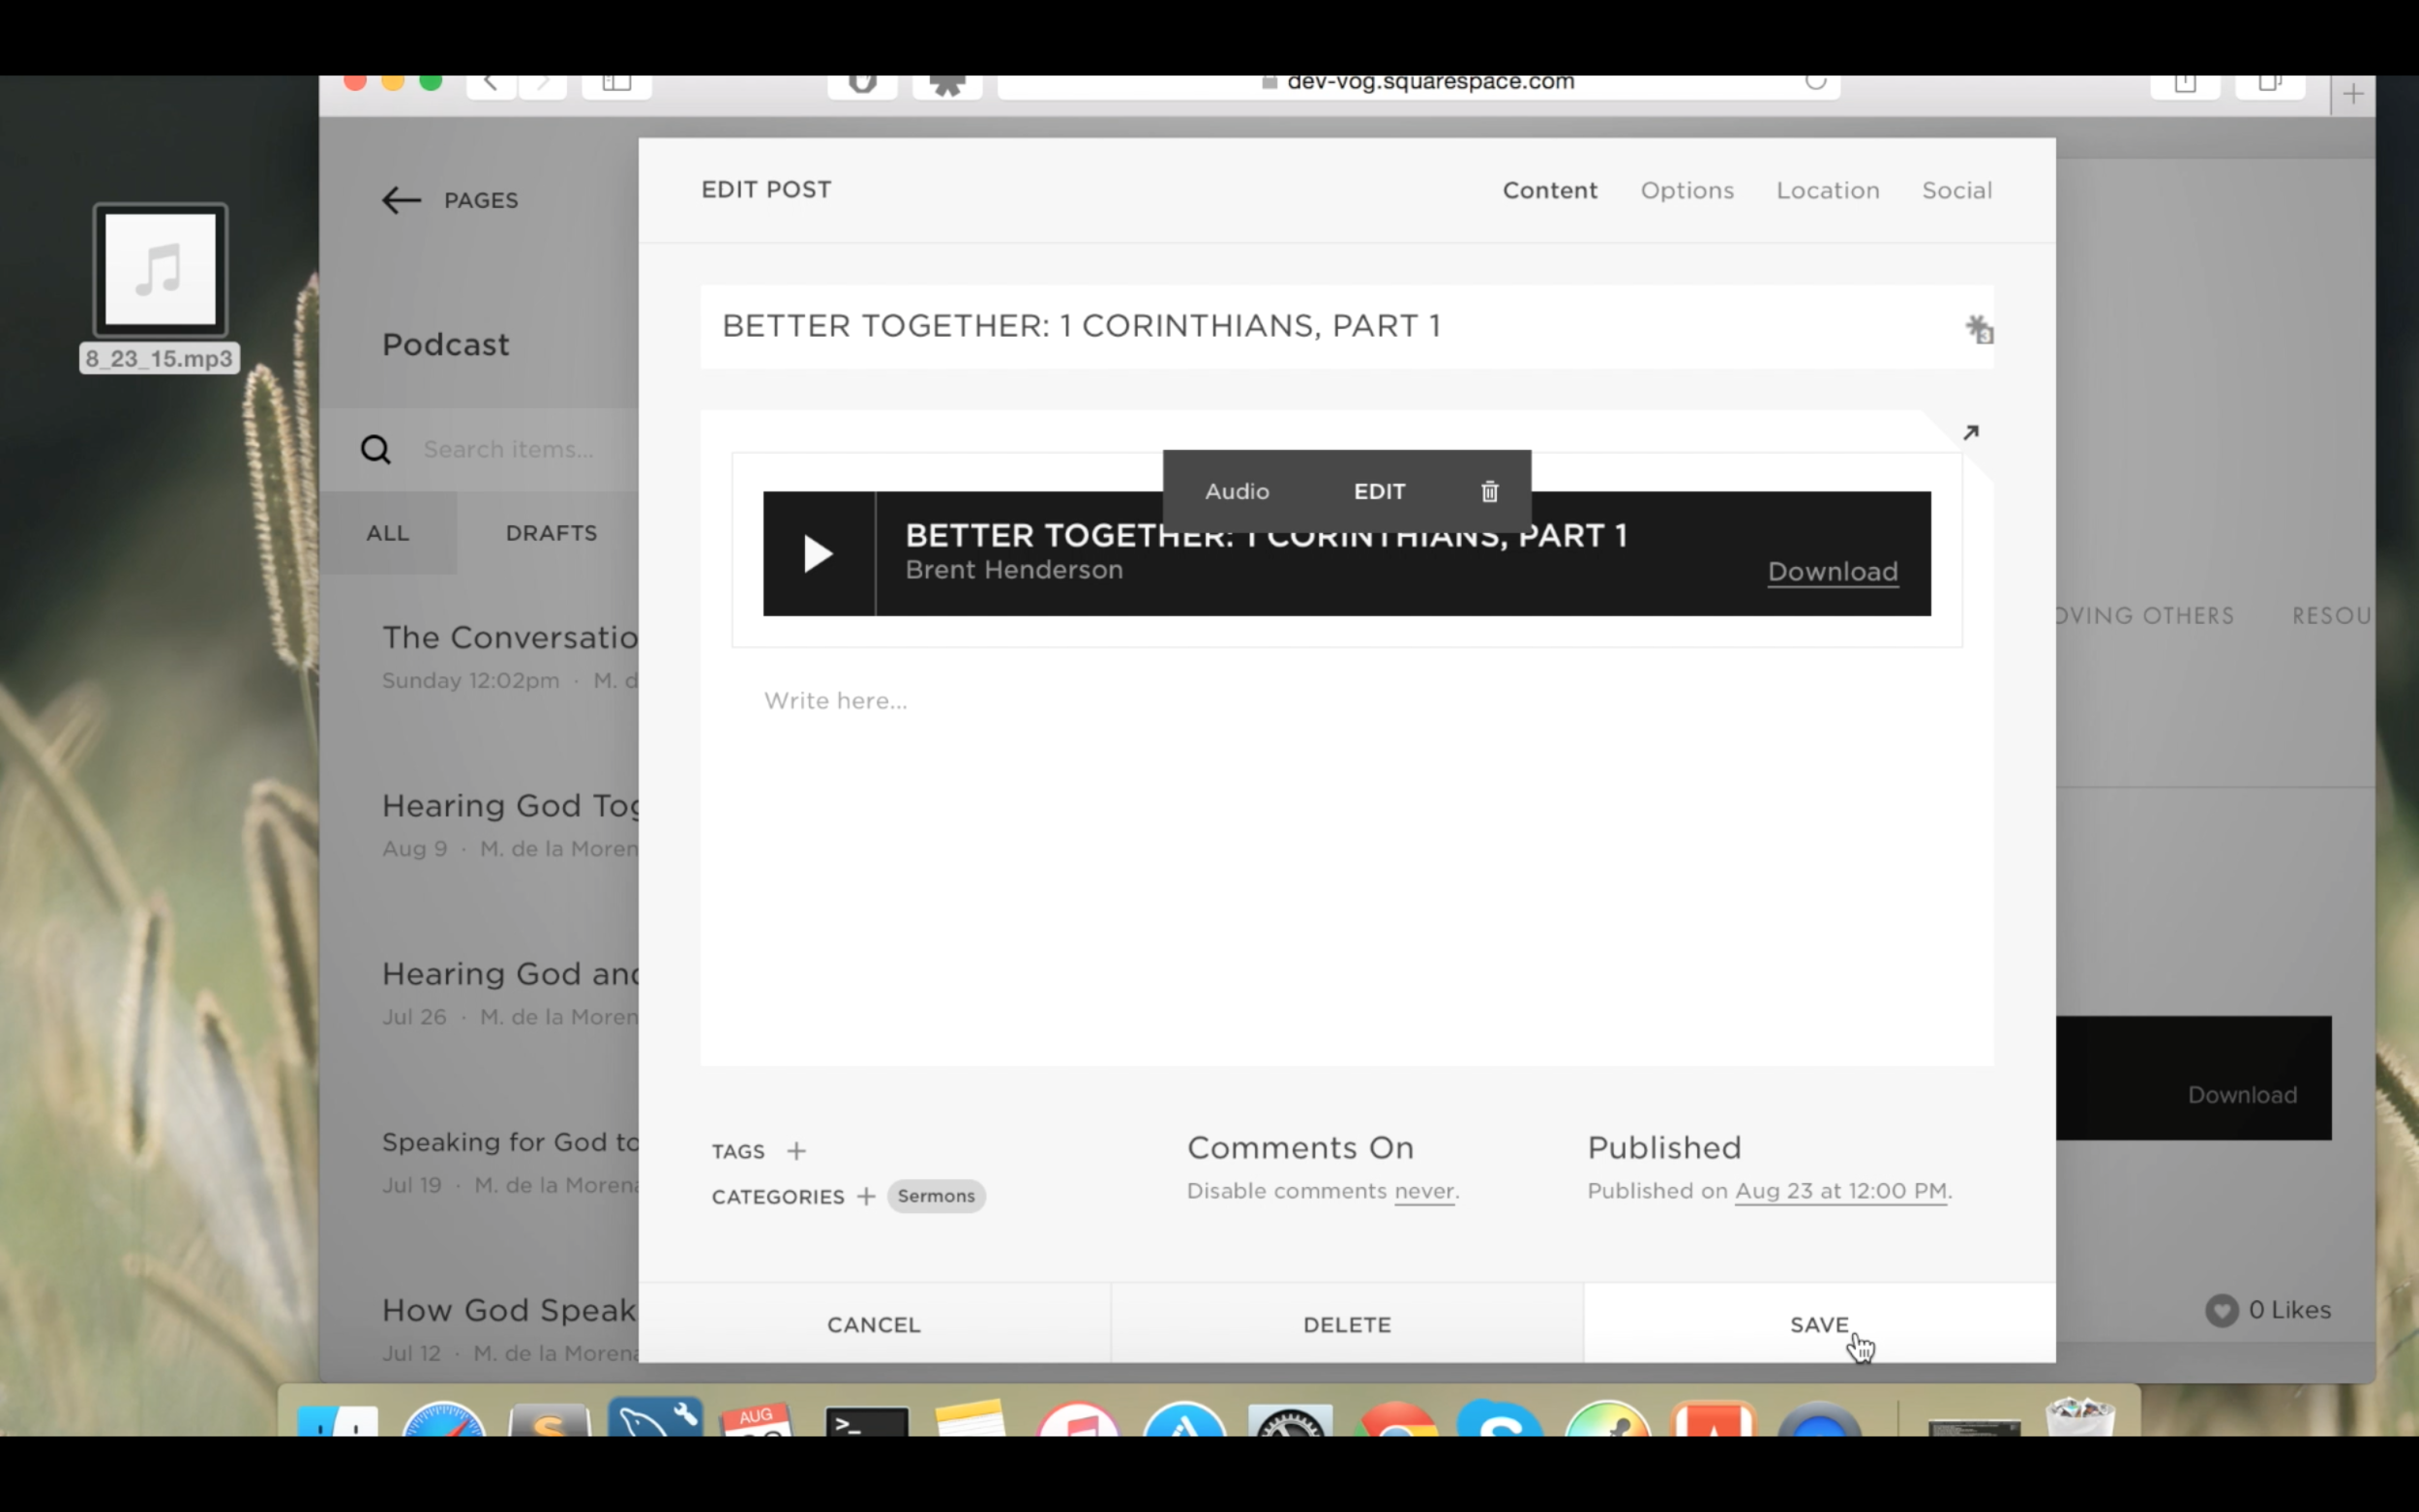Open the 'Hearing God Tog...' Aug 9 entry

click(x=510, y=825)
